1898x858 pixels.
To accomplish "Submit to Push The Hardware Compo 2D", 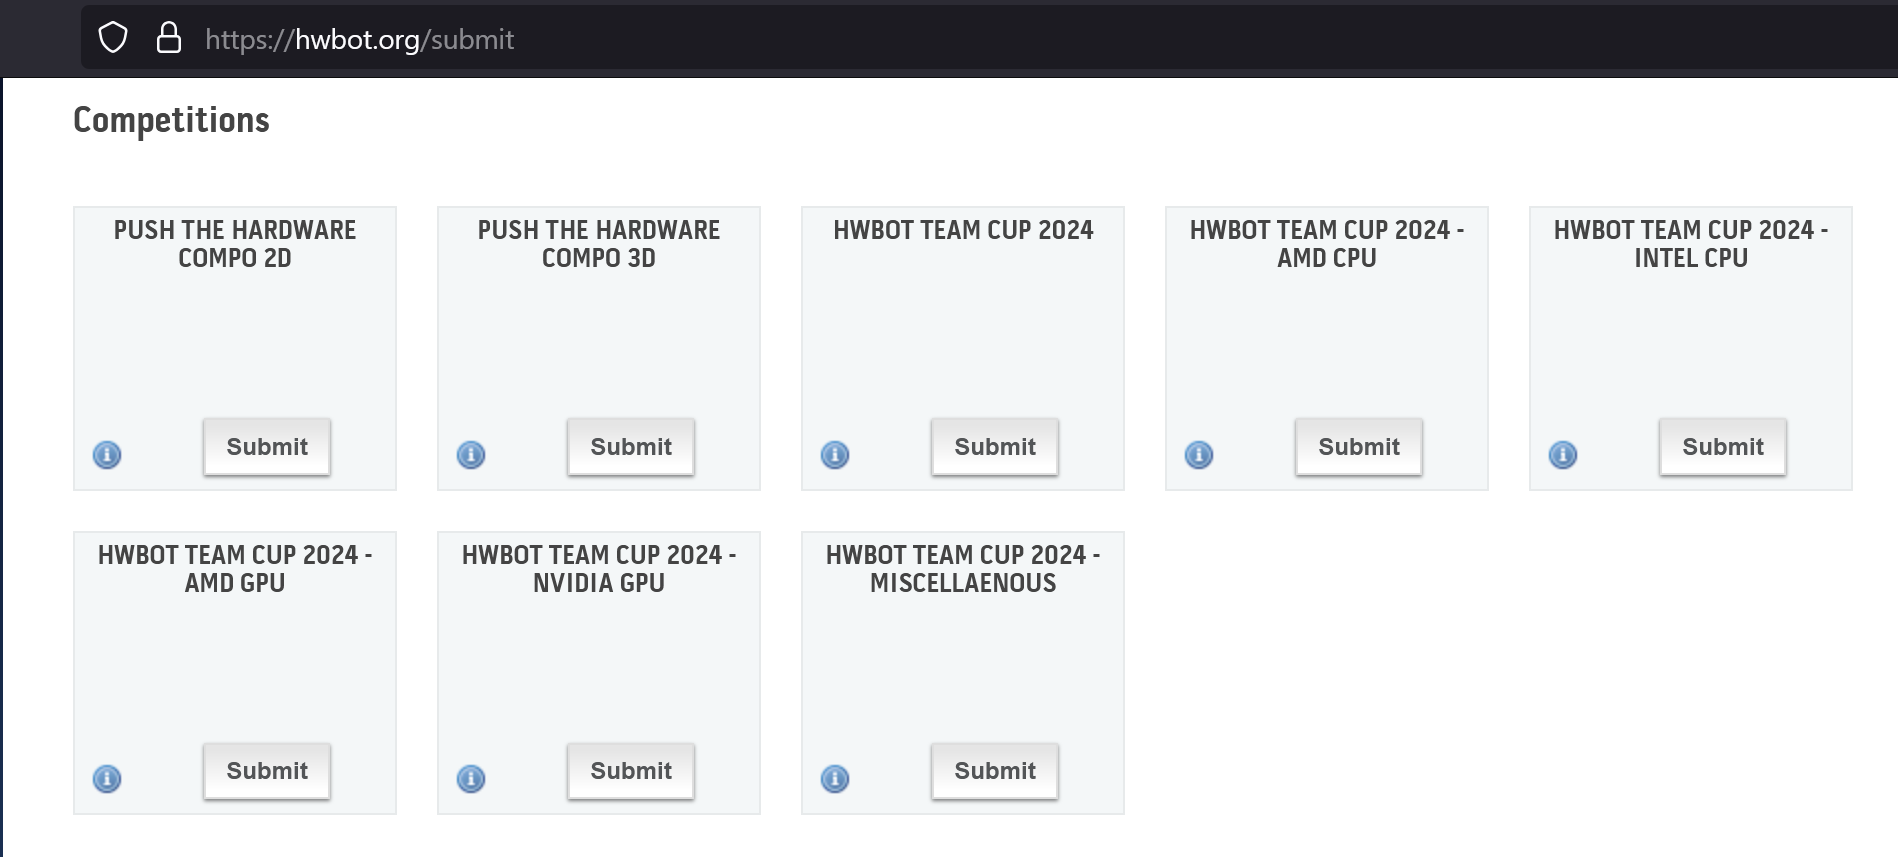I will coord(267,447).
